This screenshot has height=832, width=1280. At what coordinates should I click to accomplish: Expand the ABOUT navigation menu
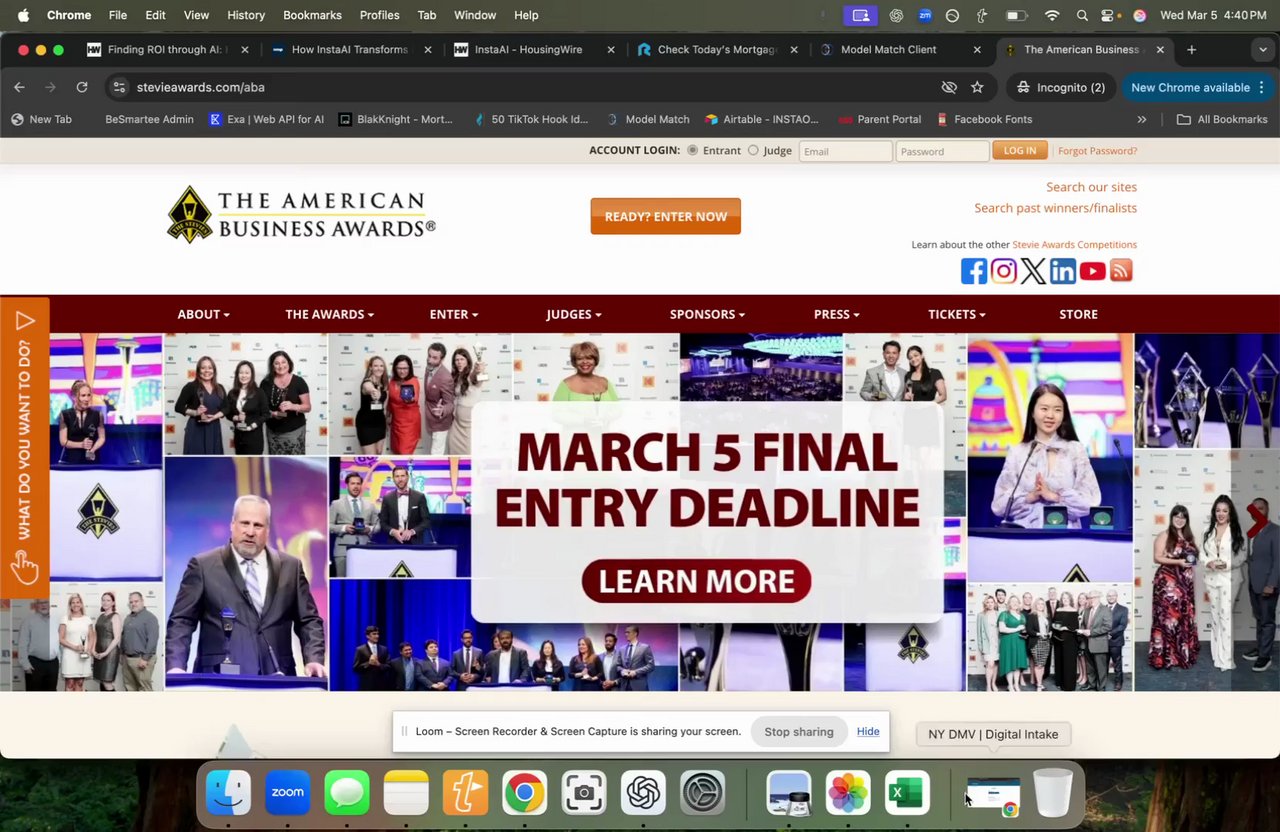click(203, 314)
